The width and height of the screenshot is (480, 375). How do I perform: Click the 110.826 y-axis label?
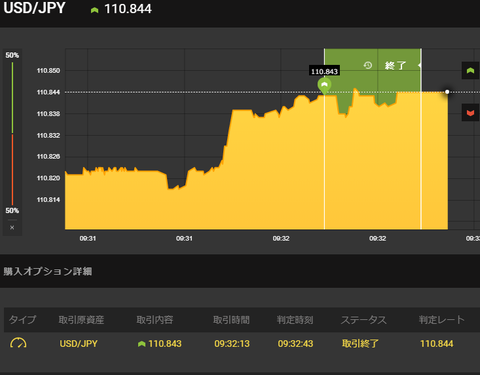[x=48, y=157]
